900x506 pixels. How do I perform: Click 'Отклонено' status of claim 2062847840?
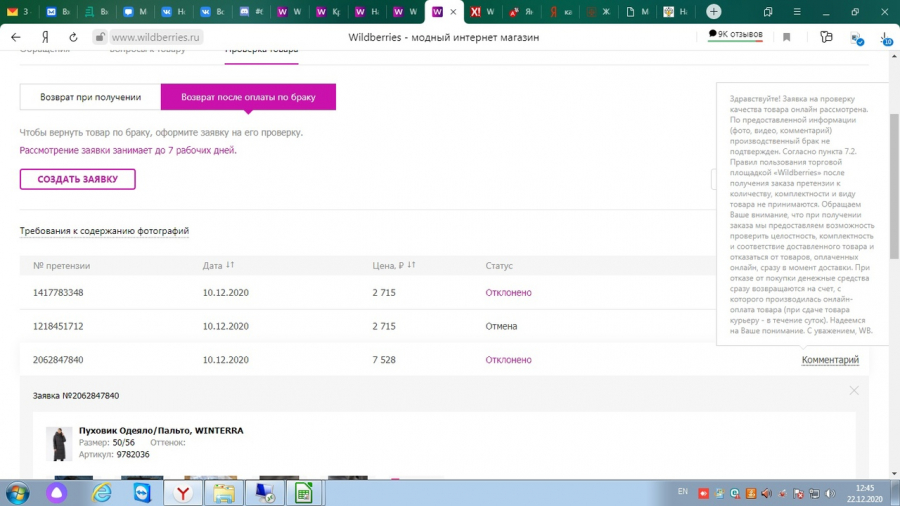click(509, 360)
